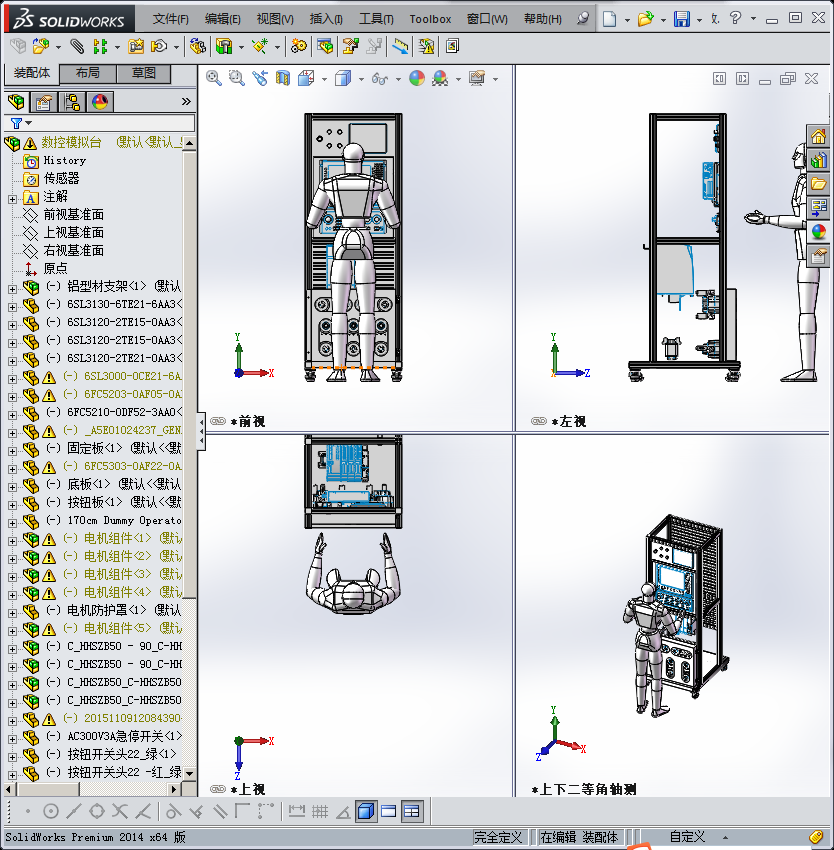Open the Hide/Show Items dropdown arrow

398,79
